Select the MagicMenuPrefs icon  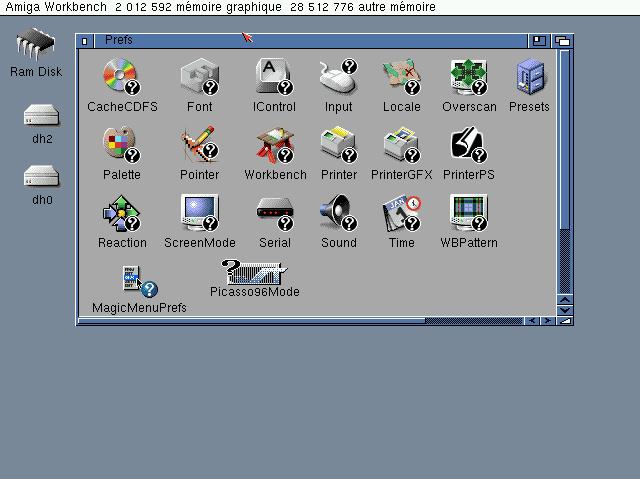[x=140, y=281]
